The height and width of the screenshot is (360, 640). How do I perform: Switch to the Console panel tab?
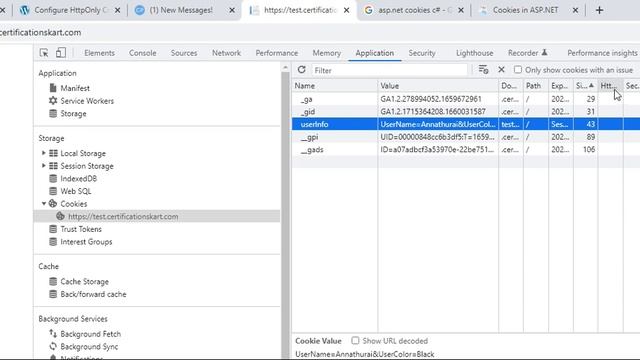142,53
